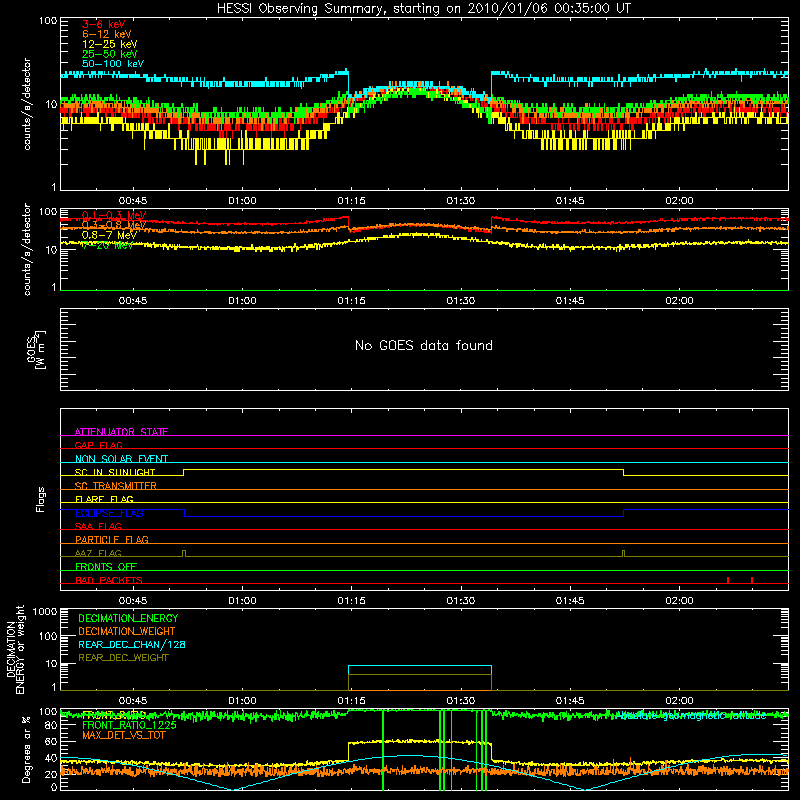
Task: Select the 'ATTENUATOR_STATE' flag label
Action: point(121,432)
